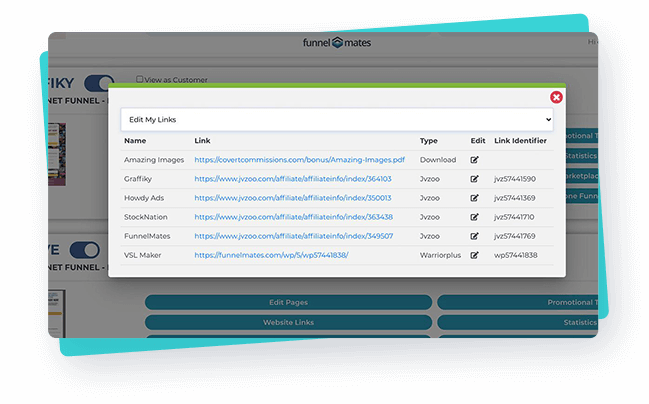Open the covertcommissions Amazing-Images.pdf link
Screen dimensions: 649x404
tap(299, 160)
